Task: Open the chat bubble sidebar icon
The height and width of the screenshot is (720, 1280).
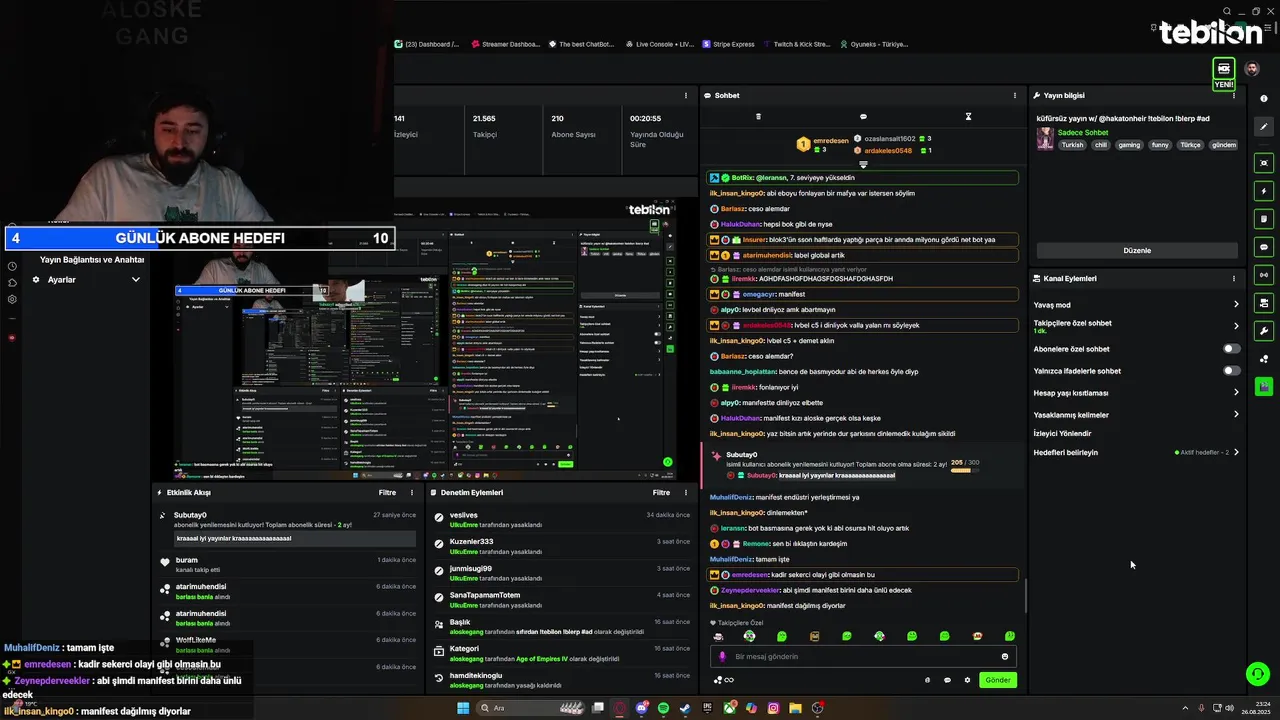Action: 1264,247
